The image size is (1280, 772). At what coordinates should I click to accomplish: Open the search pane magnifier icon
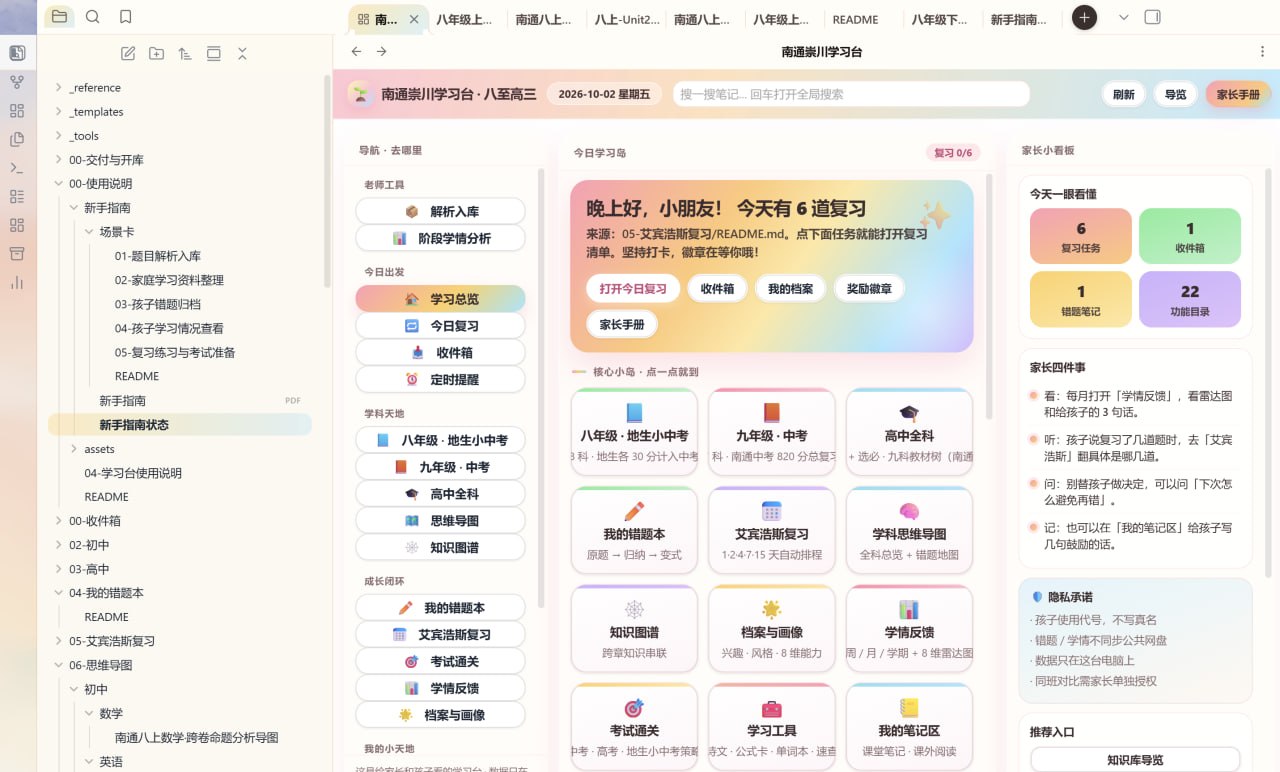coord(93,17)
